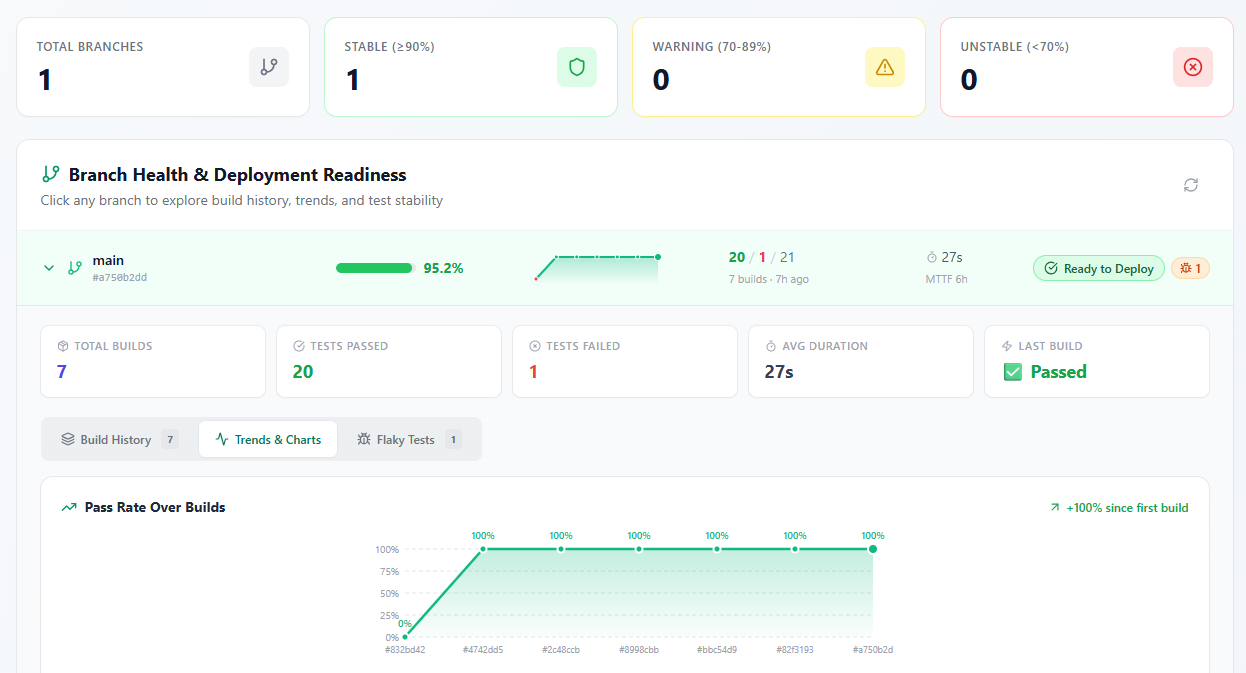
Task: Click the bug badge showing 1 flaky test
Action: (1190, 267)
